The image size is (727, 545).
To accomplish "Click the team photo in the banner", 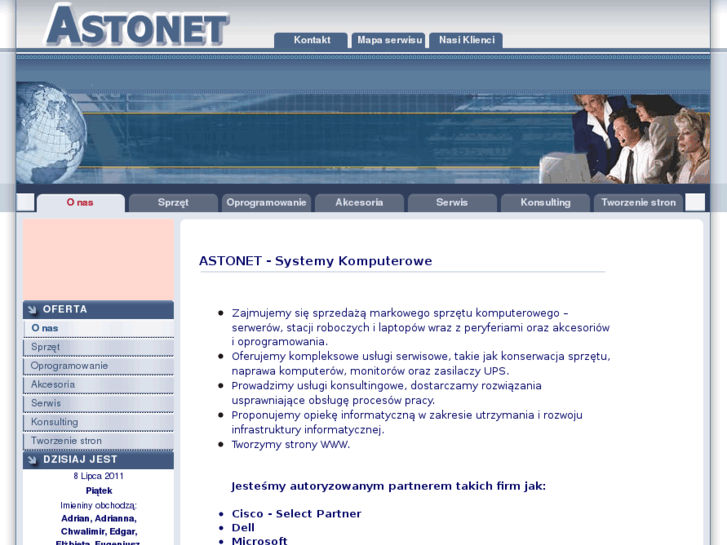I will click(x=625, y=139).
